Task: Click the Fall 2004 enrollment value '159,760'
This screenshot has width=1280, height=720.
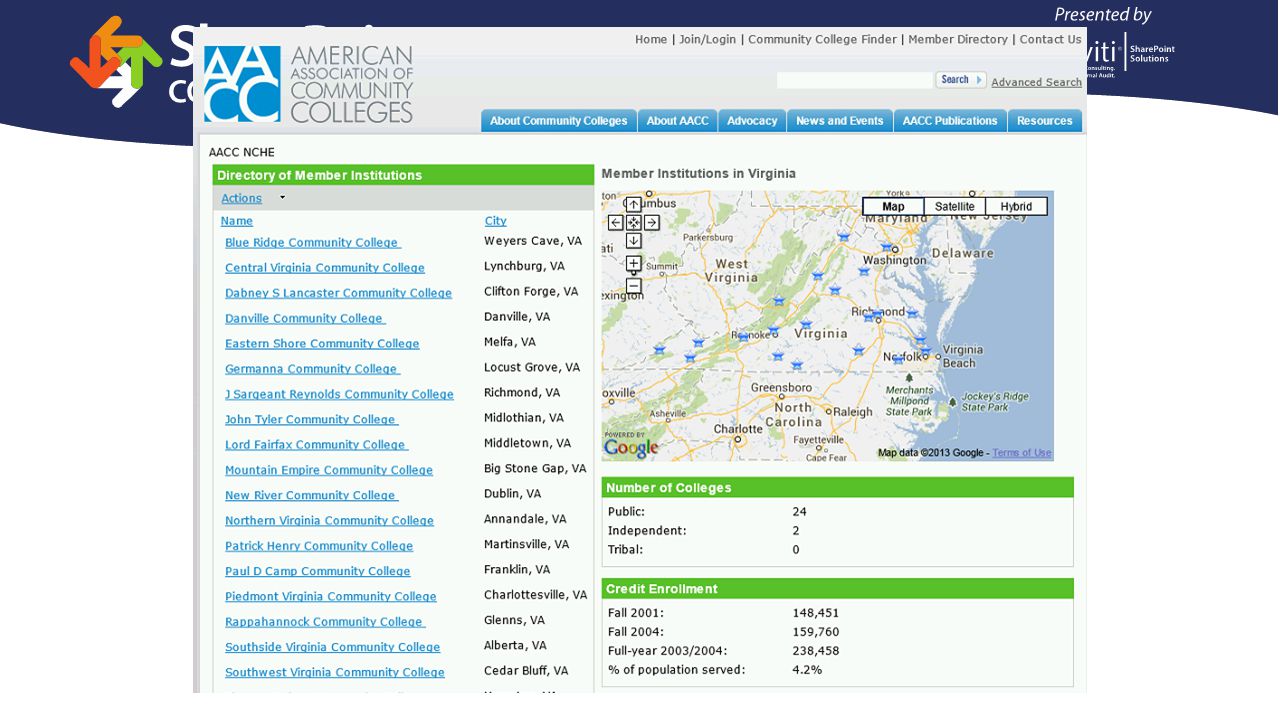Action: click(816, 632)
